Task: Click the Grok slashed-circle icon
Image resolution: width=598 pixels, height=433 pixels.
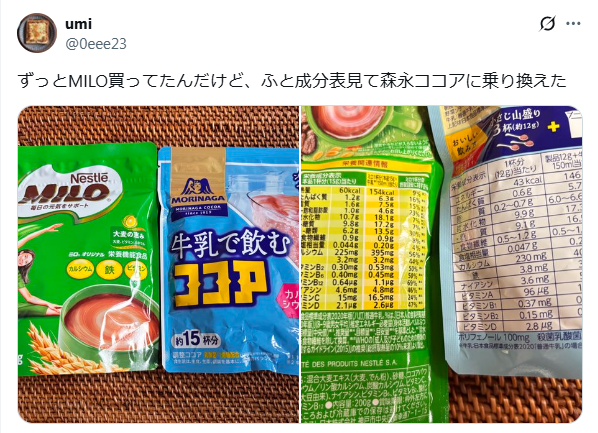Action: (547, 24)
